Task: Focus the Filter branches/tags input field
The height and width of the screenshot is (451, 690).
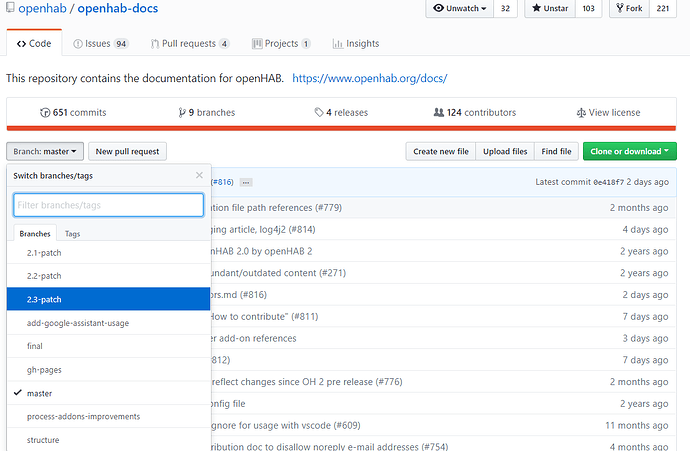Action: [x=108, y=205]
